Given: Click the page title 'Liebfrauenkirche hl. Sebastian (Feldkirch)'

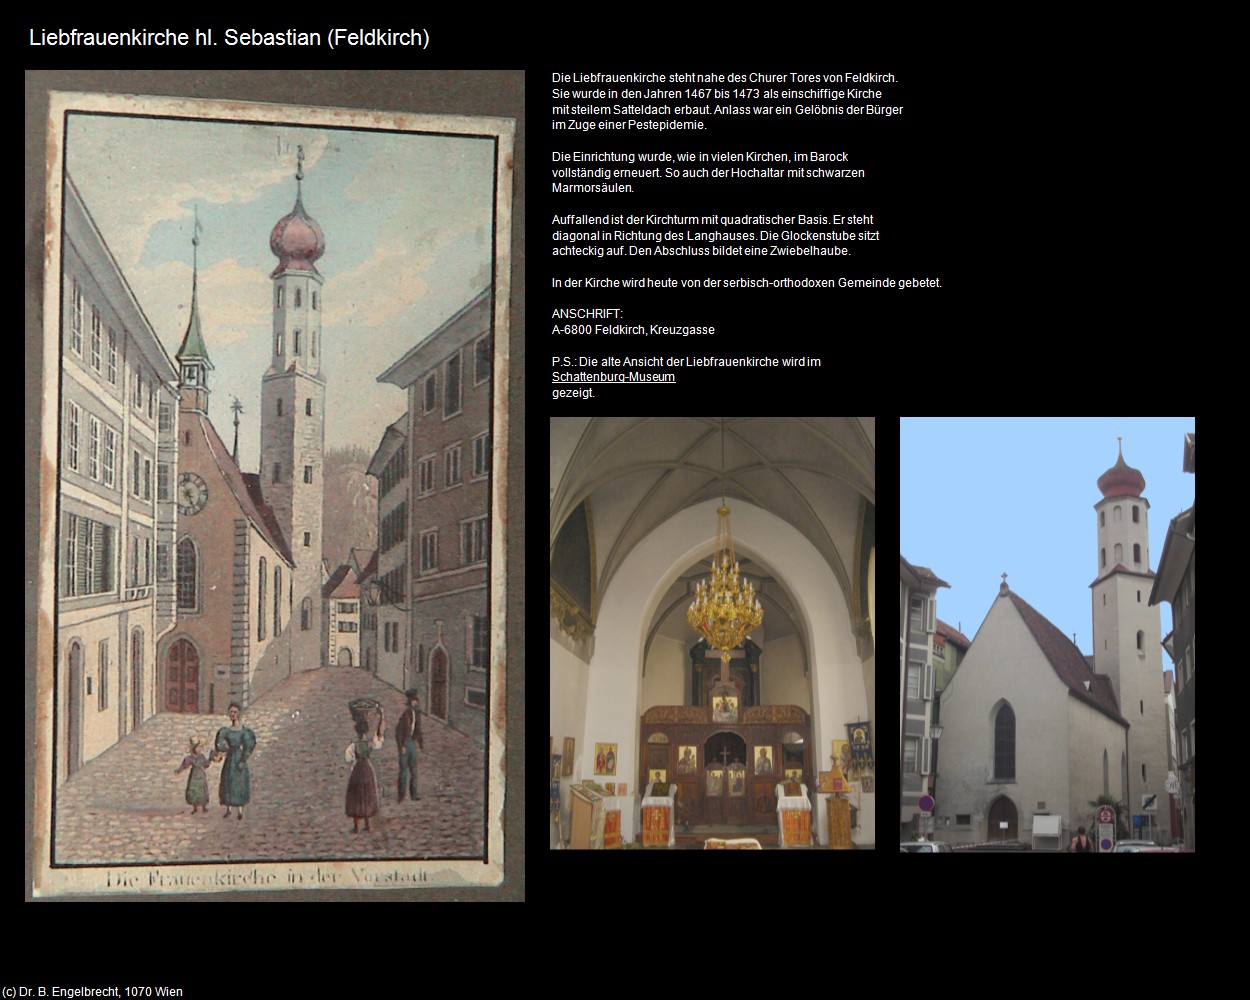Looking at the screenshot, I should [229, 38].
